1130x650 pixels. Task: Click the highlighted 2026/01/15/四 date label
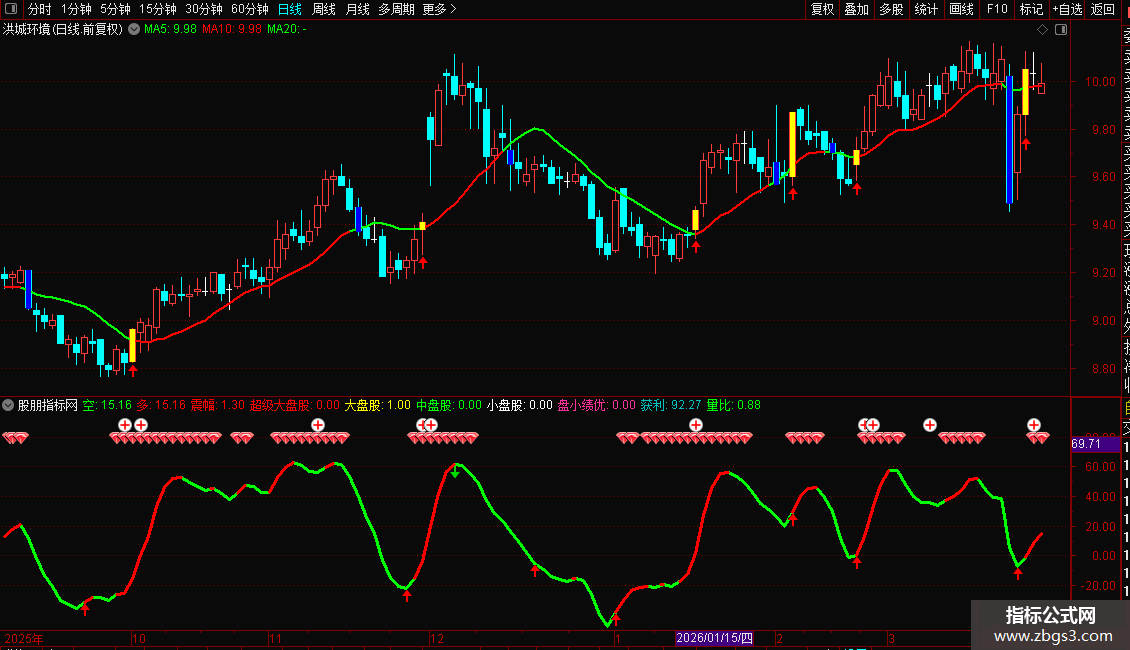tap(715, 638)
